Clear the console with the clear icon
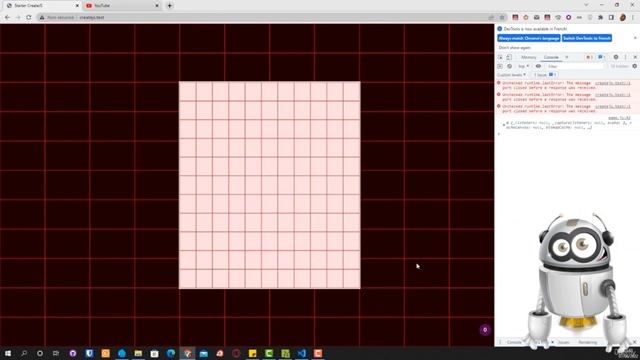The image size is (640, 360). coord(509,66)
